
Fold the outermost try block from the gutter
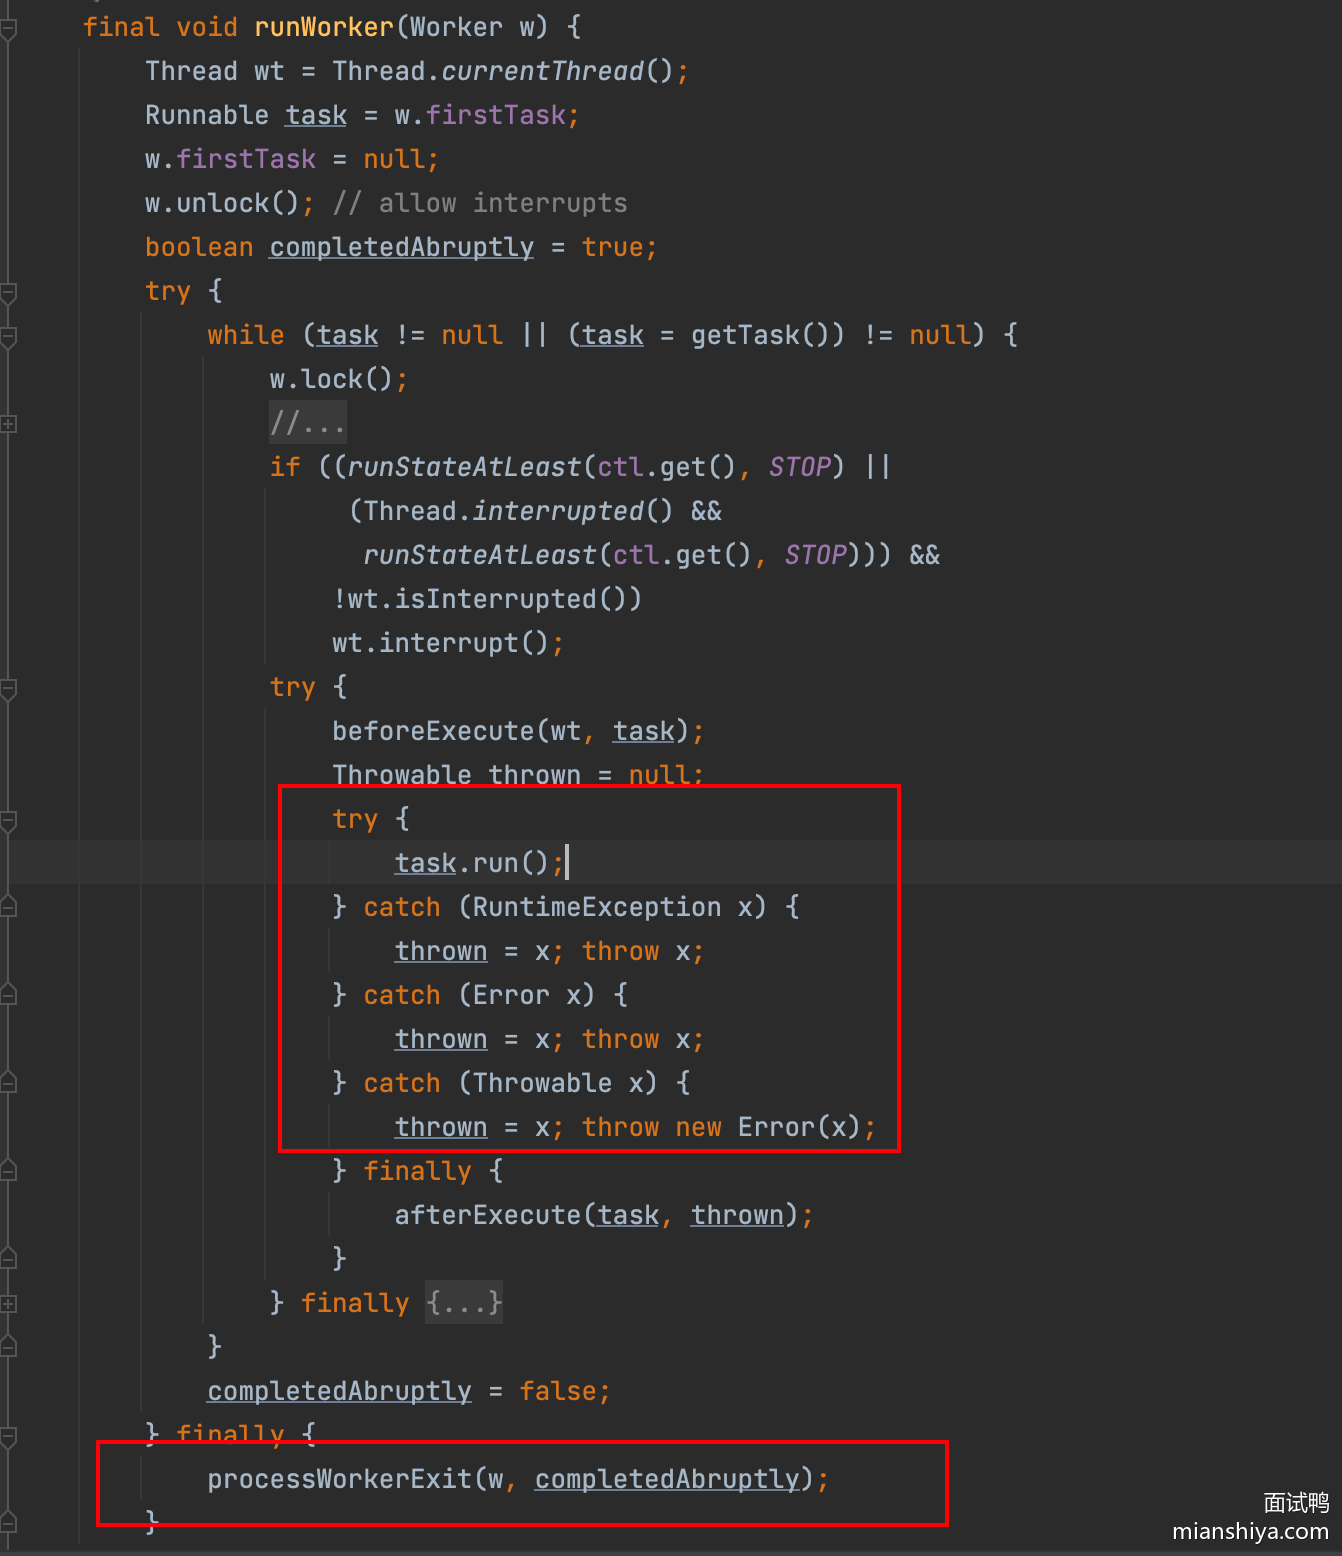click(8, 293)
